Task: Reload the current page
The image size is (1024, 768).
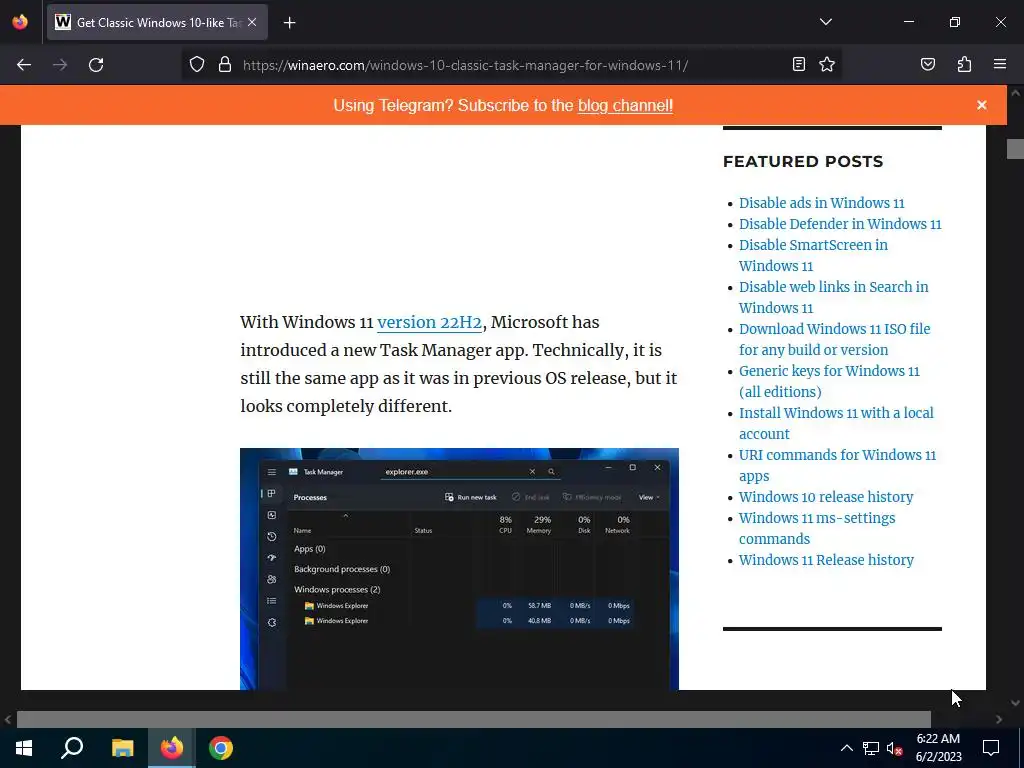Action: (96, 65)
